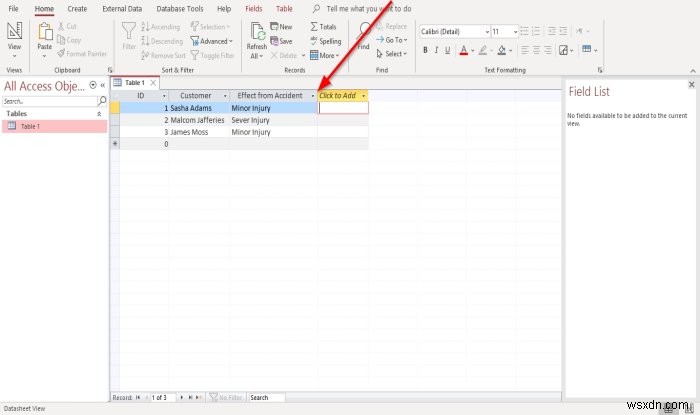Click the numbered list icon
Screen dimensions: 700x415
536,31
